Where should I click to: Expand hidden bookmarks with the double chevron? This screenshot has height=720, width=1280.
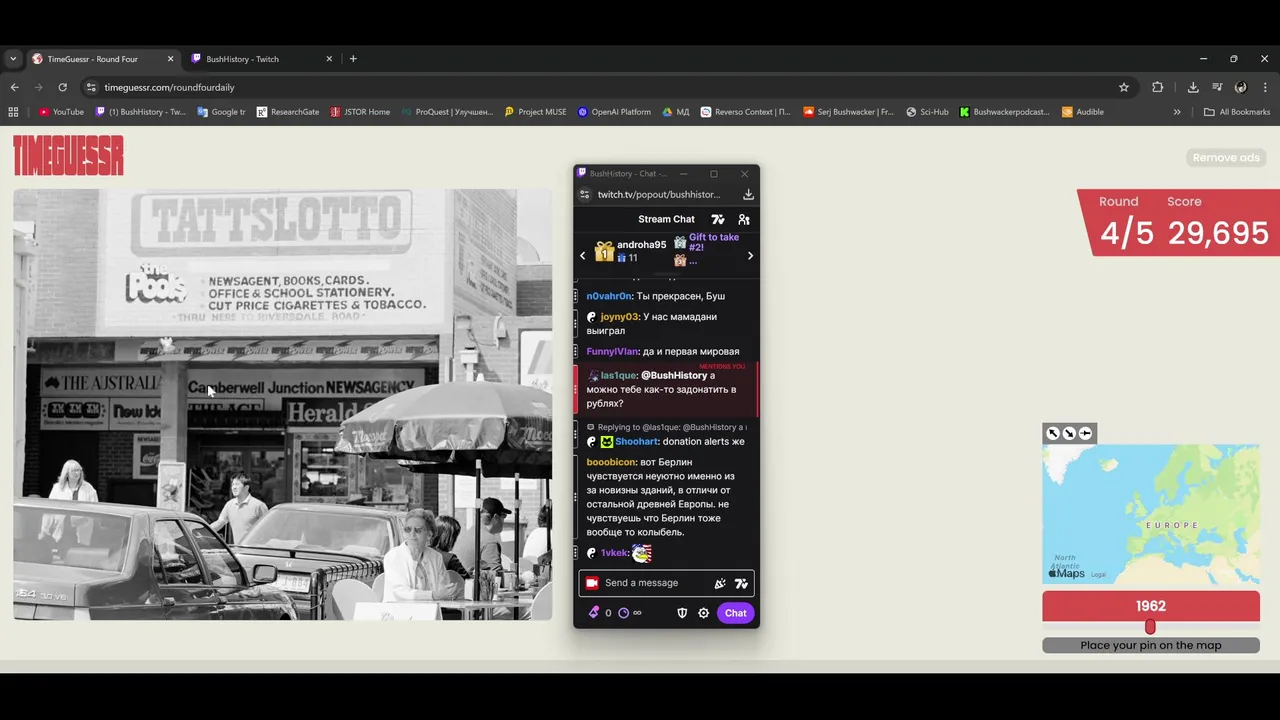pos(1177,112)
